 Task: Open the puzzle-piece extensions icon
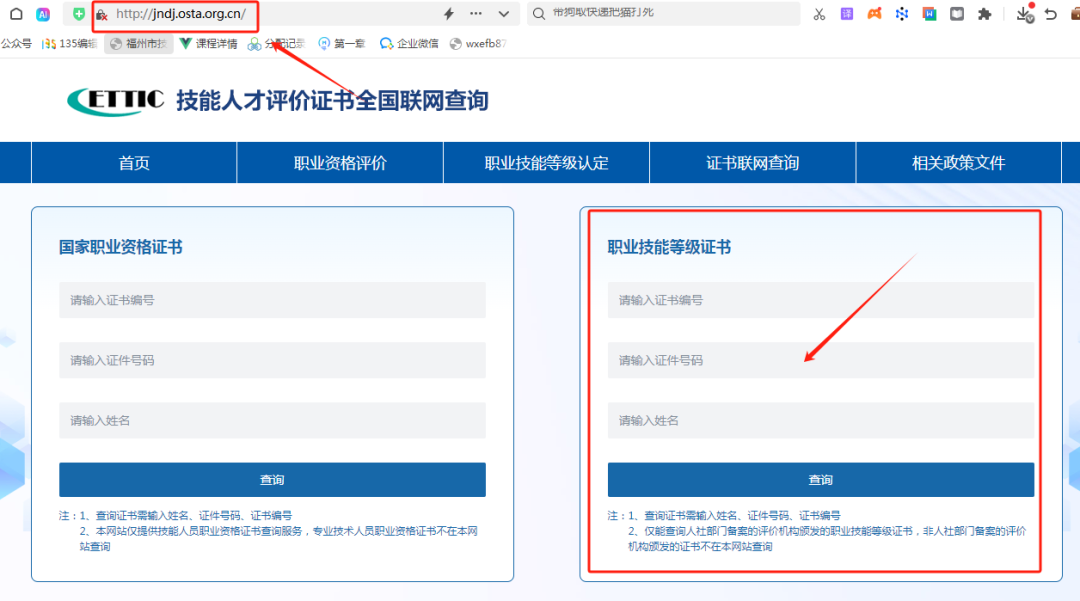click(984, 14)
